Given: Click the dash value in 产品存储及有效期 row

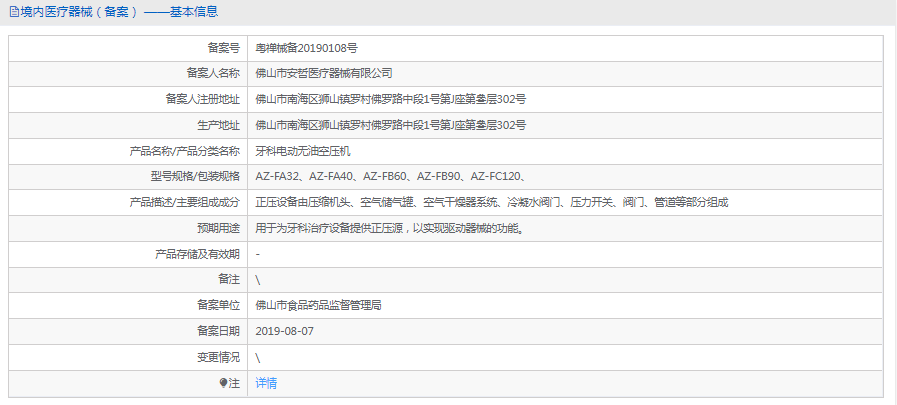Looking at the screenshot, I should 258,254.
